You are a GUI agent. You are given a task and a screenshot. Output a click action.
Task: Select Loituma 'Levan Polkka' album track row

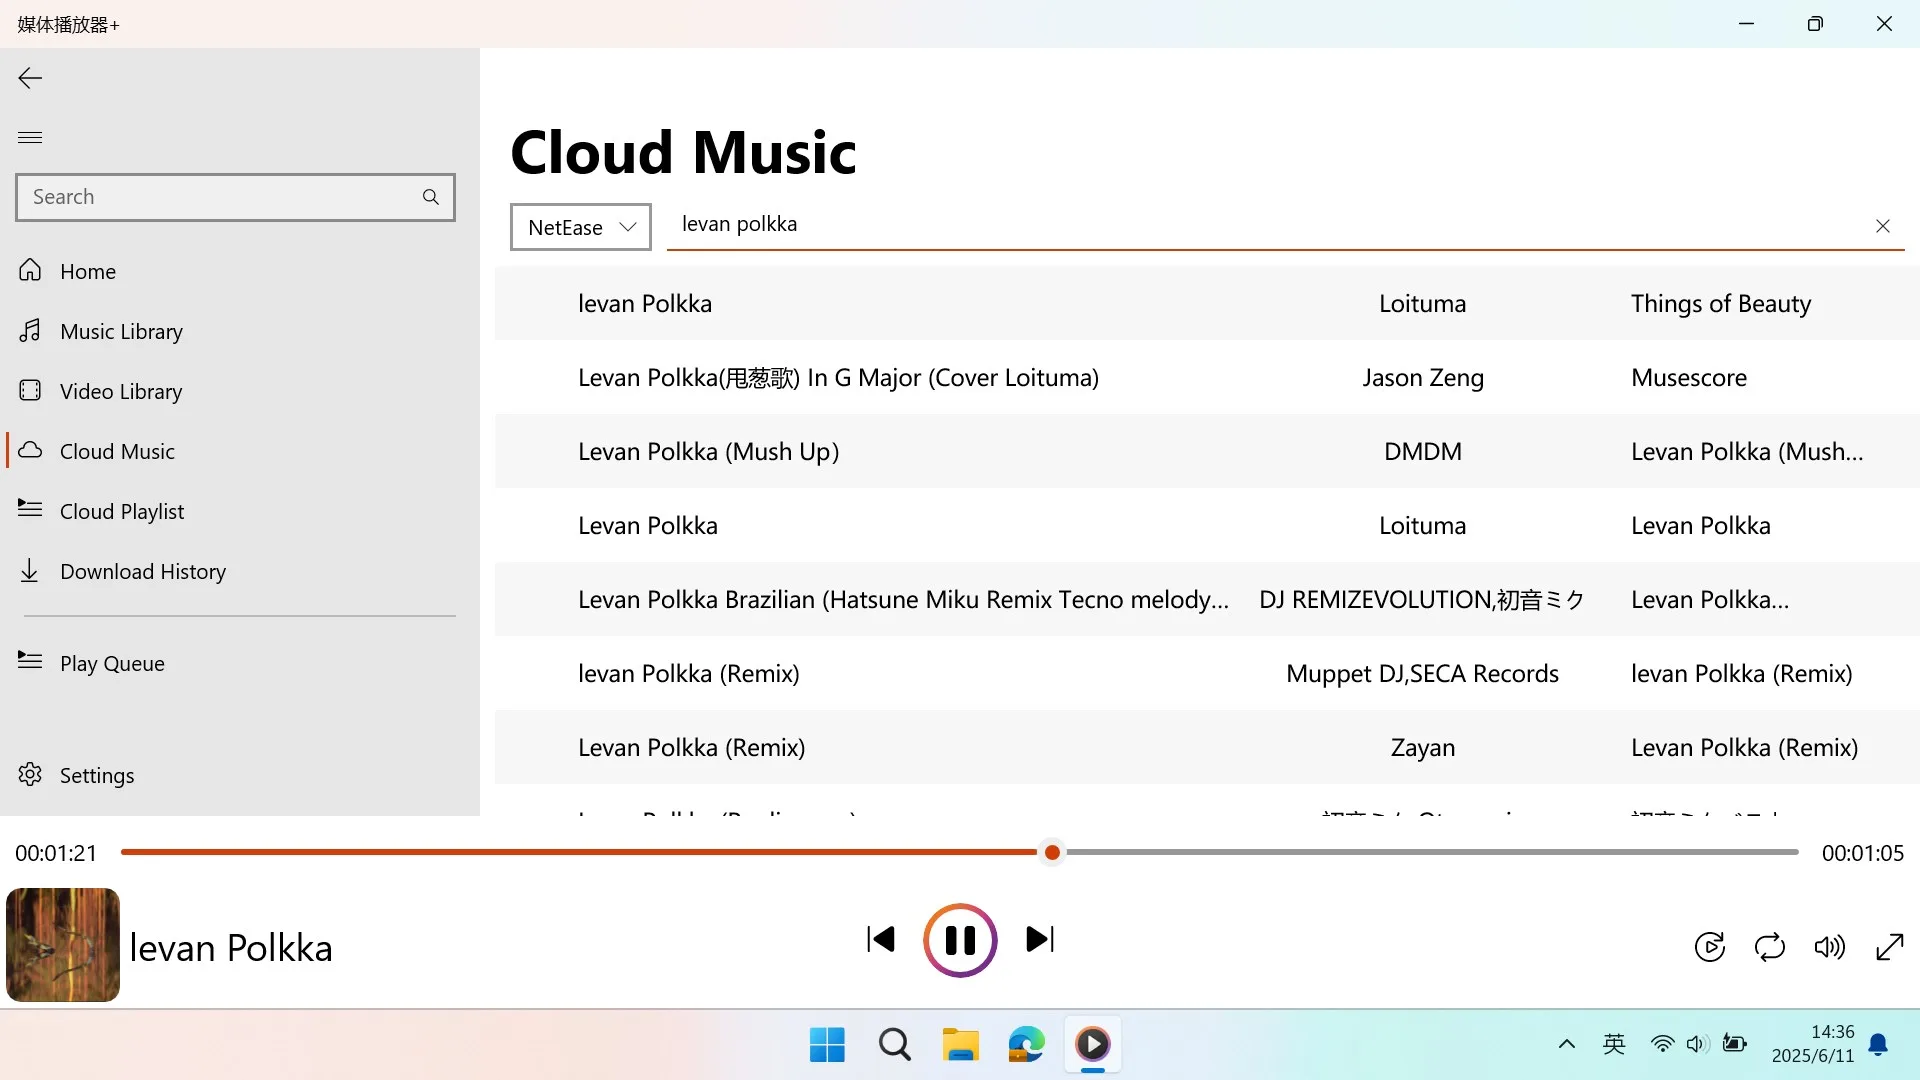point(1207,525)
